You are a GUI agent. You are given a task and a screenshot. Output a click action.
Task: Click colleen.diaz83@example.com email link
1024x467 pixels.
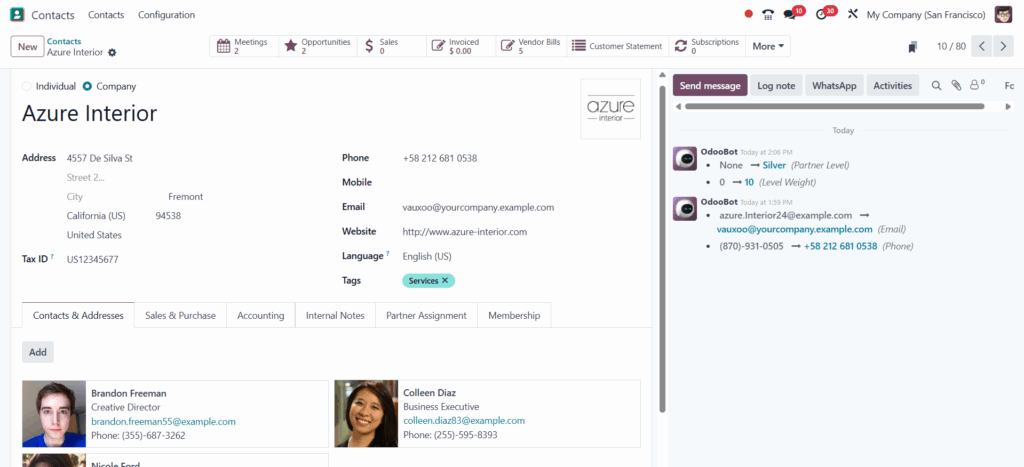tap(464, 421)
